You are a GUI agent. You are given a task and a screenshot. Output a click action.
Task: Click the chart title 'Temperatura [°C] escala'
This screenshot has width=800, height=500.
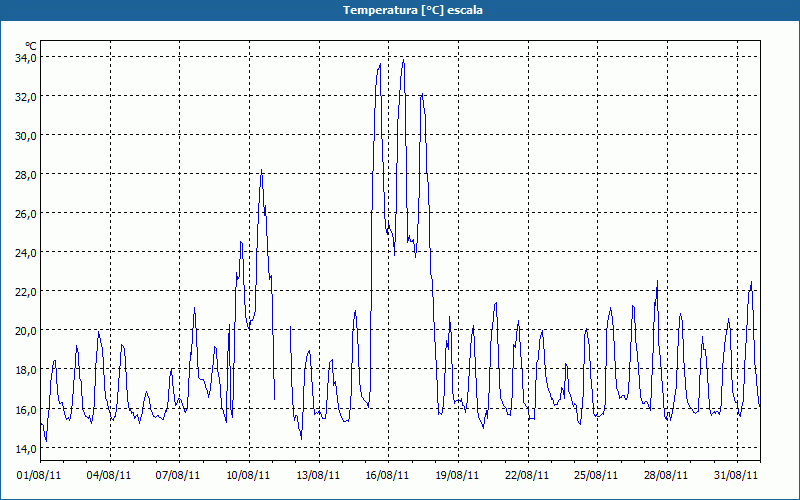pos(413,10)
